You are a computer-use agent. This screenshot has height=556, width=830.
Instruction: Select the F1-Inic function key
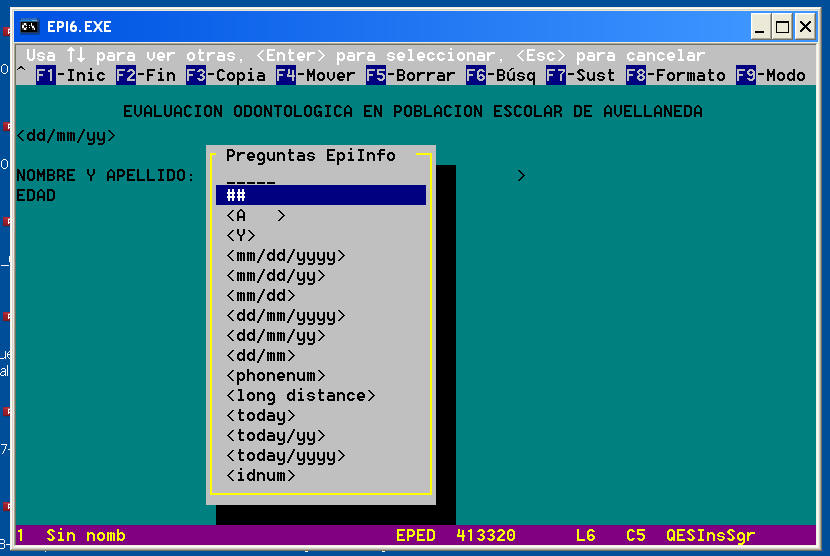[x=70, y=75]
